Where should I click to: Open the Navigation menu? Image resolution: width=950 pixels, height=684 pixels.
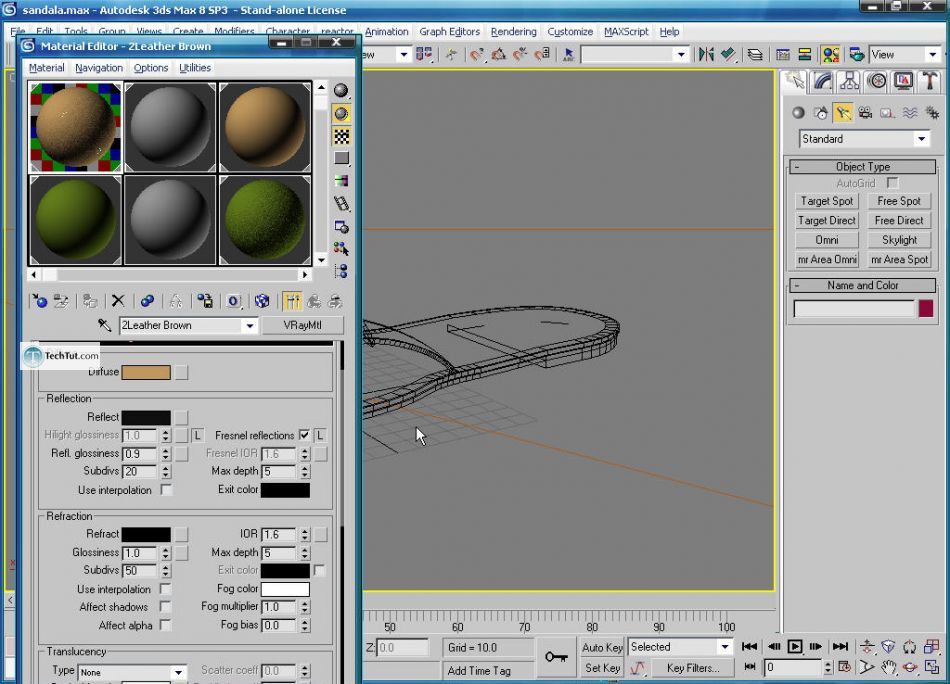[99, 68]
